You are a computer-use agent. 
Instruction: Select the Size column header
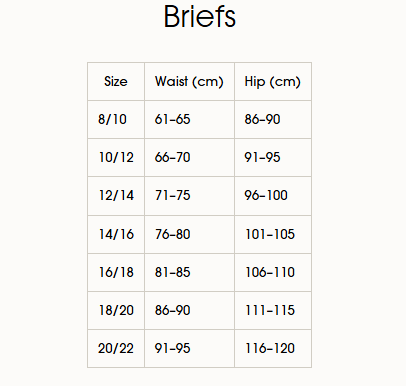(x=116, y=81)
